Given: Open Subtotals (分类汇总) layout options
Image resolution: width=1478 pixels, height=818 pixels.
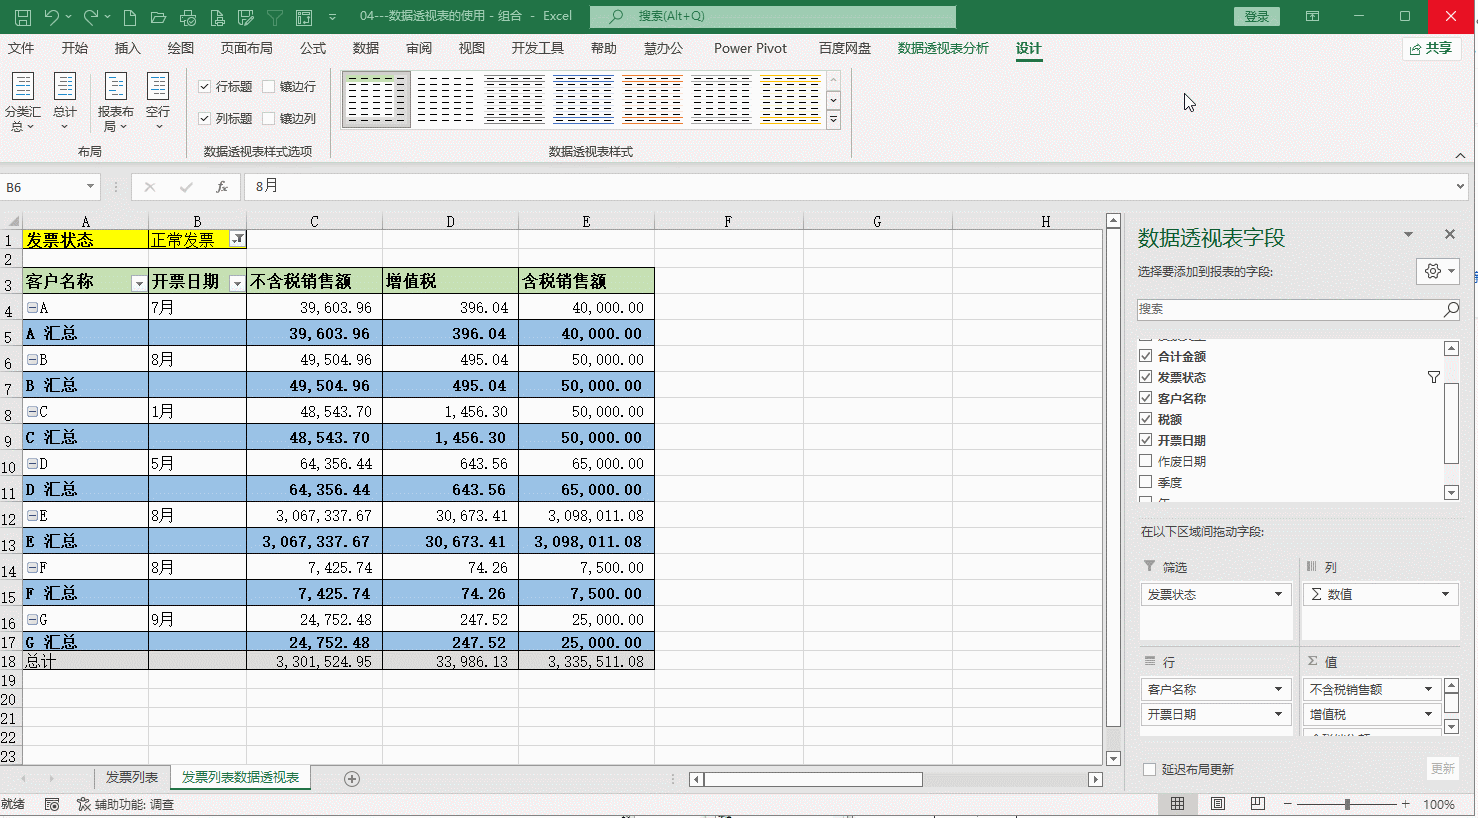Looking at the screenshot, I should pyautogui.click(x=22, y=102).
